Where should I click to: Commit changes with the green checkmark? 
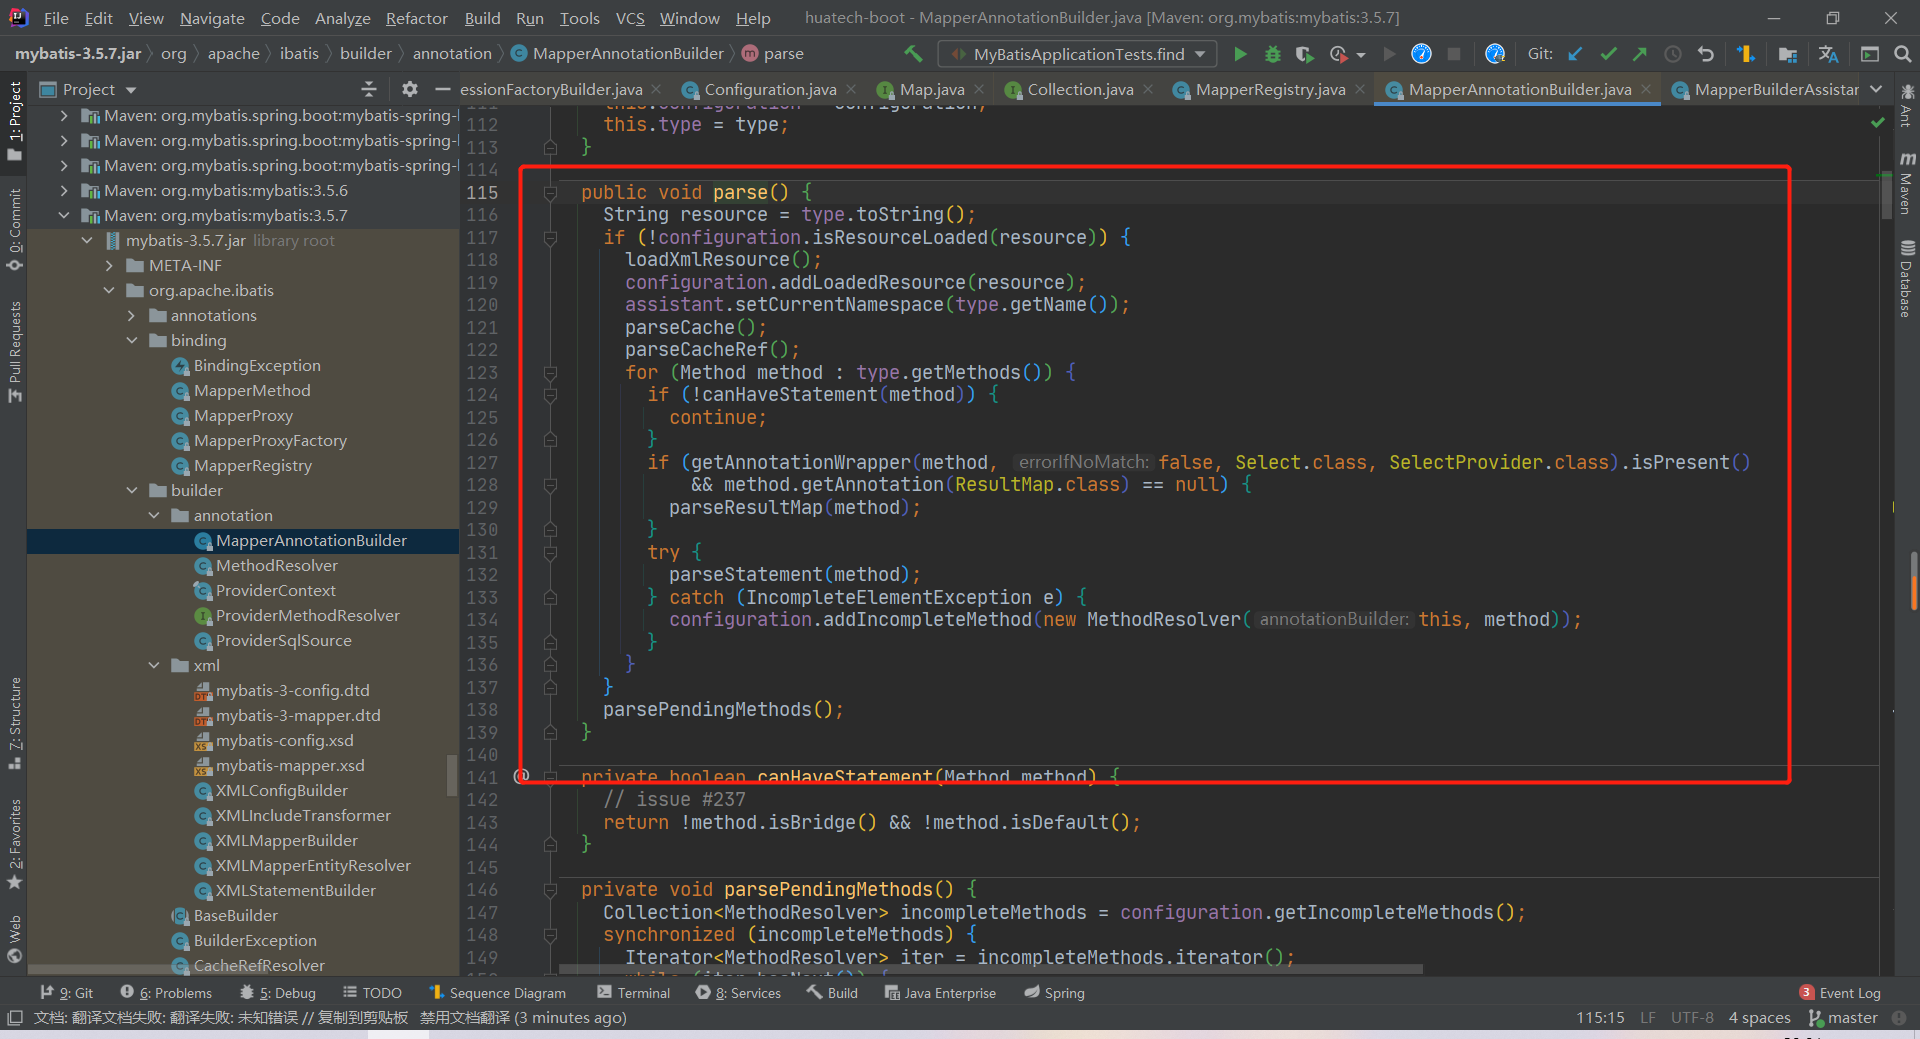click(x=1608, y=54)
